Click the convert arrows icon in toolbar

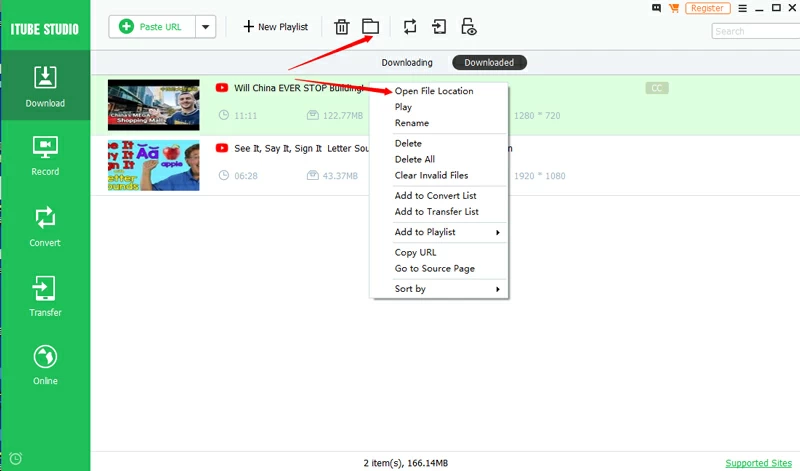point(411,27)
